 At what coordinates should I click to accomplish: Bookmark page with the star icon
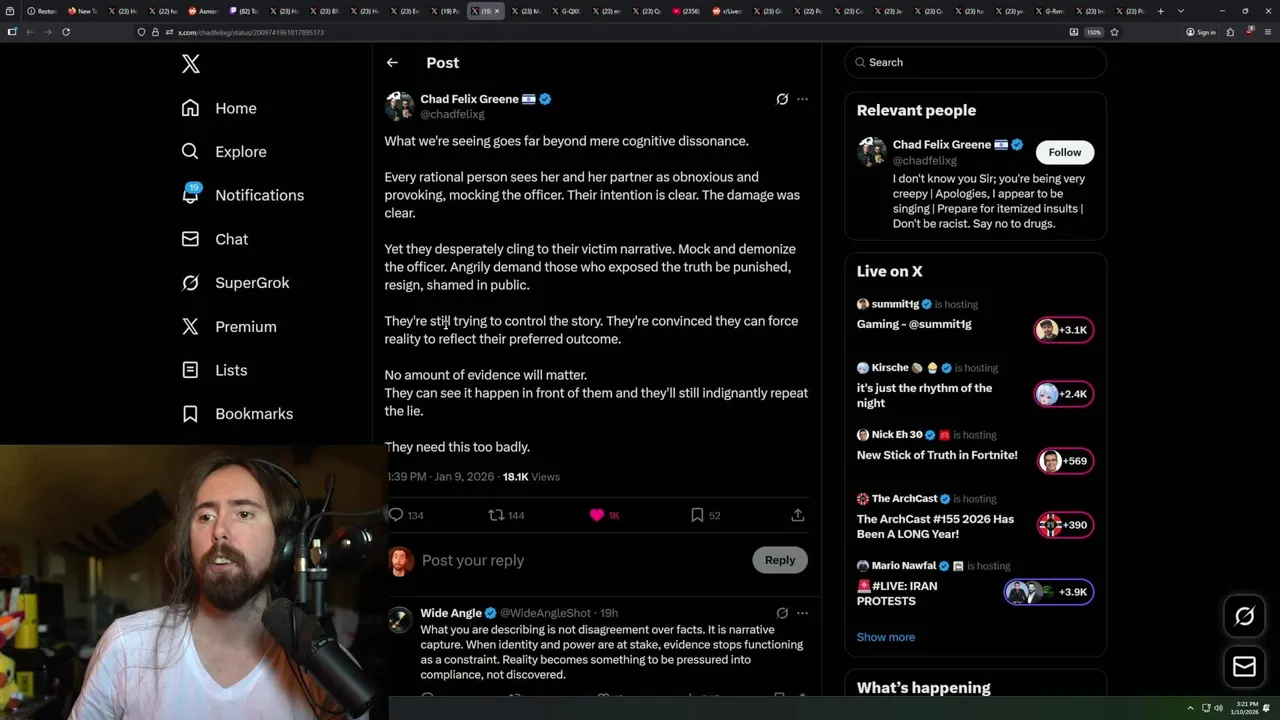[x=1114, y=32]
